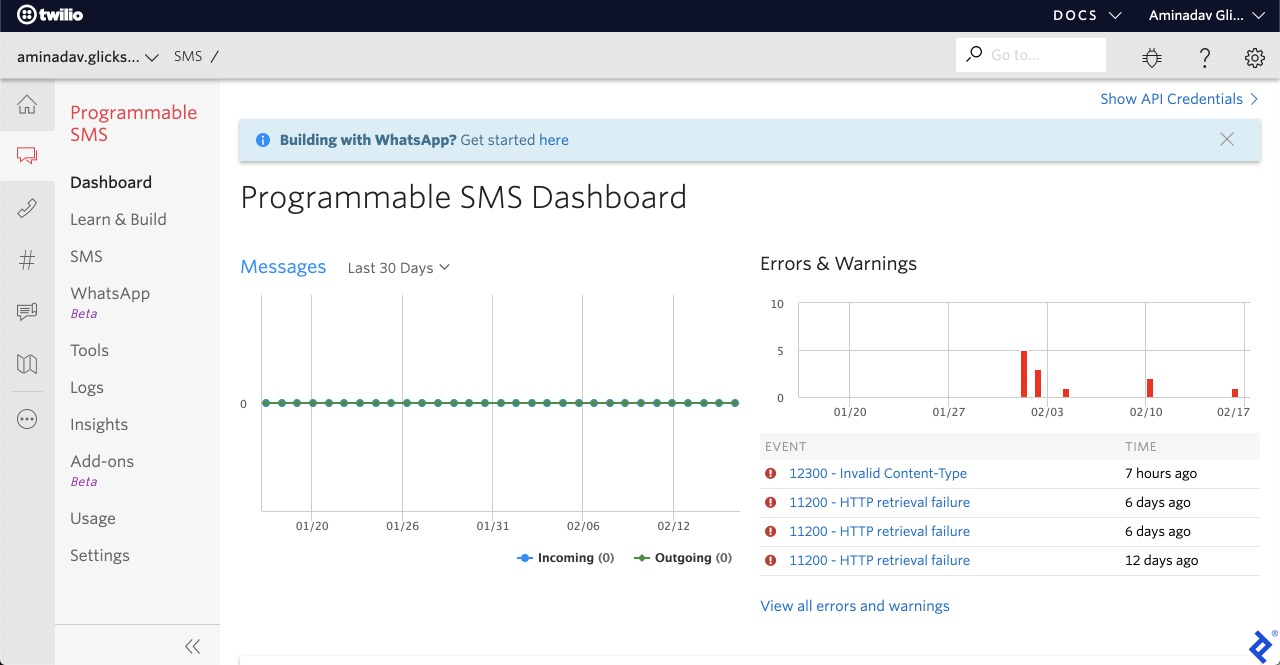Click View all errors and warnings
1280x665 pixels.
855,606
